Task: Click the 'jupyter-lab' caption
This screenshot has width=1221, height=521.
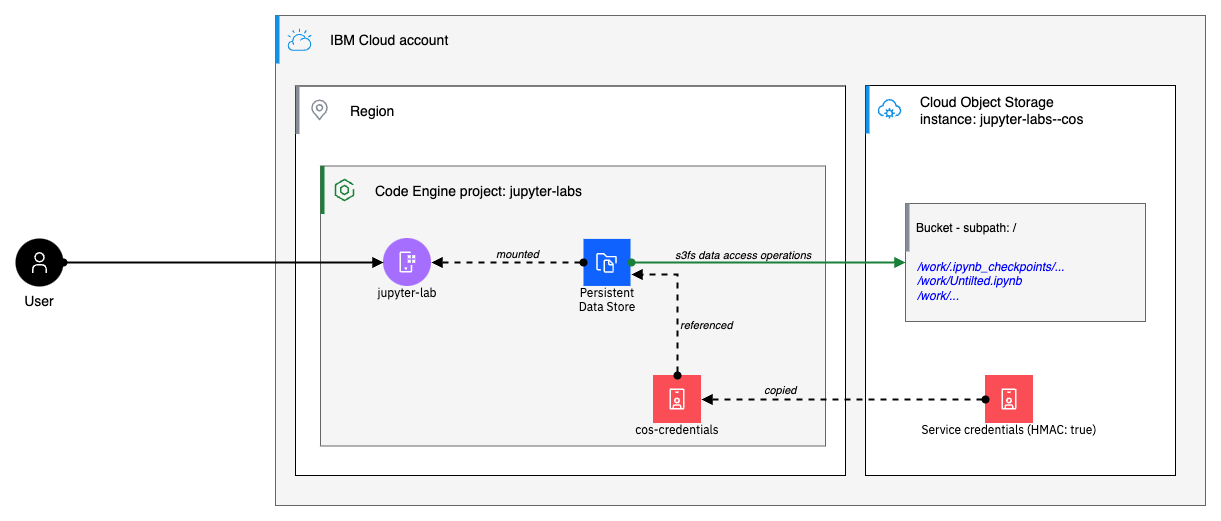Action: point(407,294)
